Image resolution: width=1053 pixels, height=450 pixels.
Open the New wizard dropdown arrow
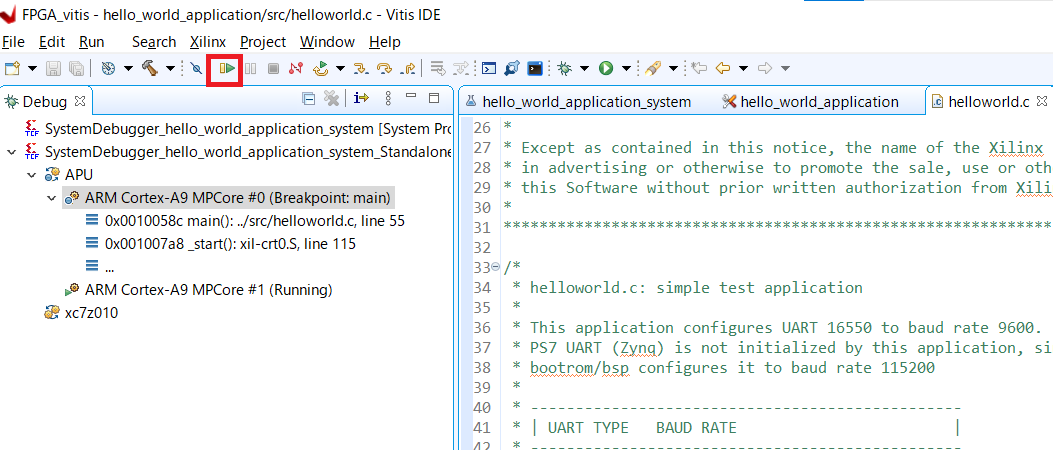click(x=31, y=69)
